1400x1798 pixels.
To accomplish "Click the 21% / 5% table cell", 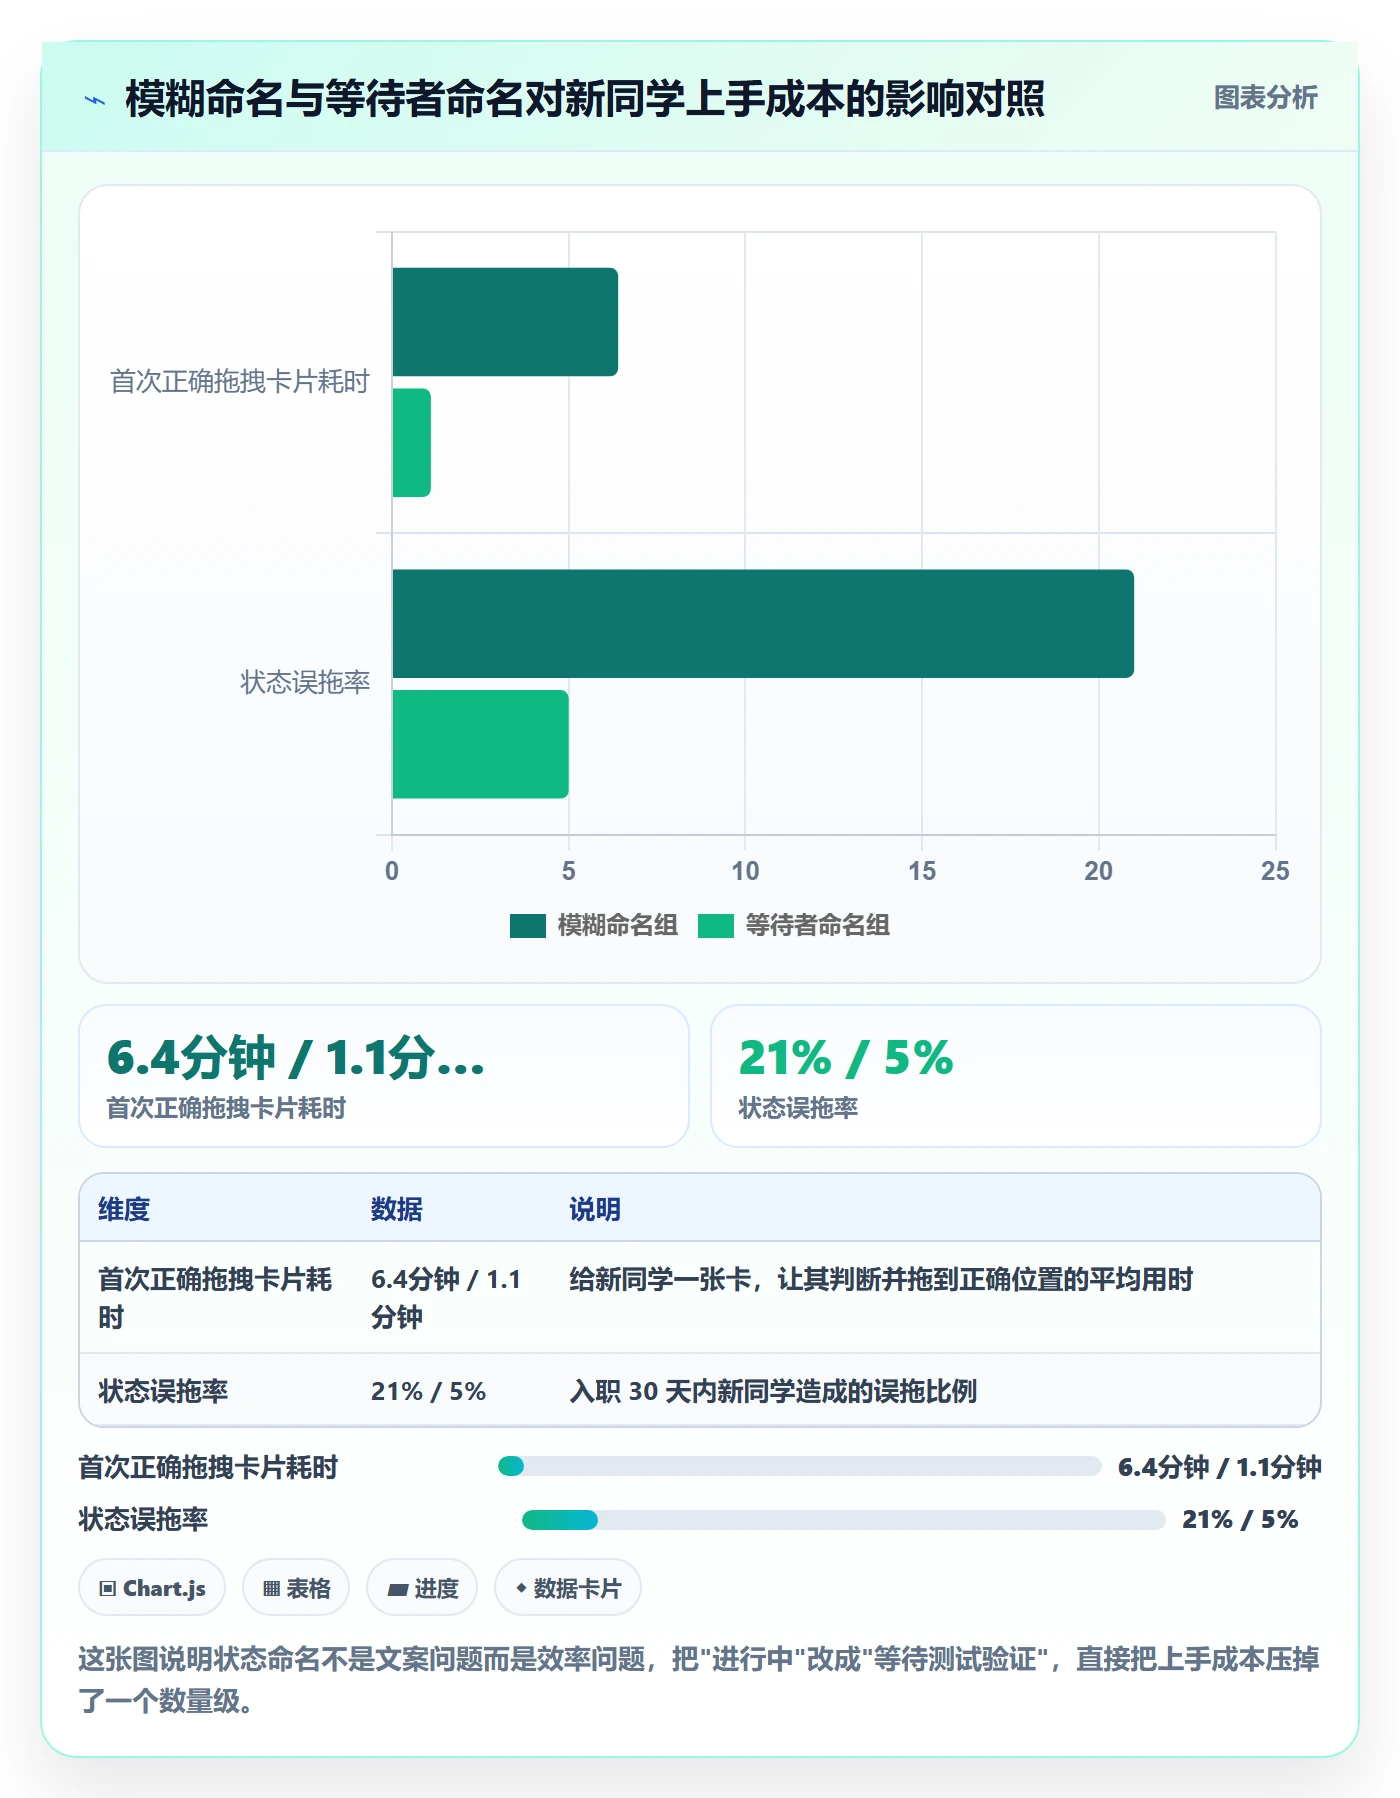I will (x=428, y=1391).
